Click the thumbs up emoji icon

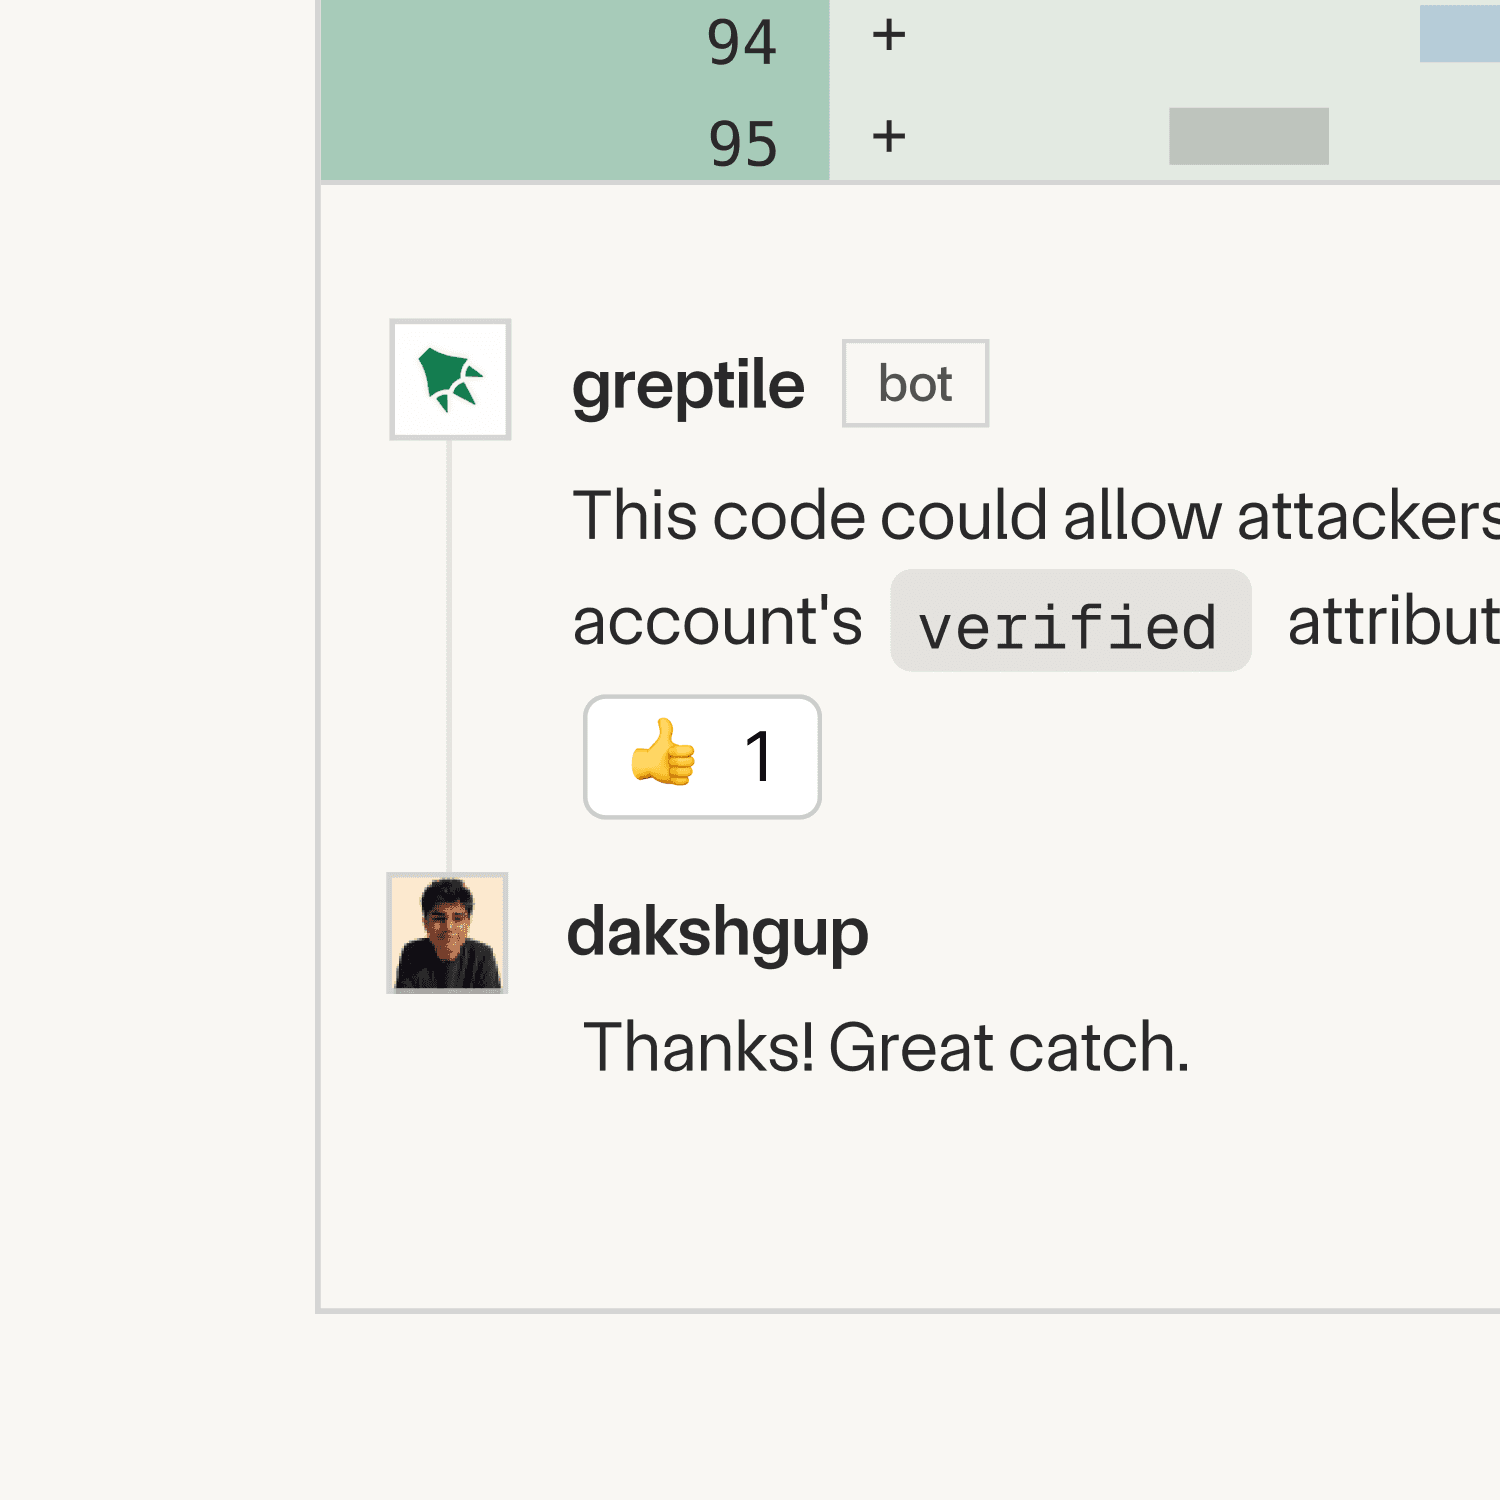point(669,757)
